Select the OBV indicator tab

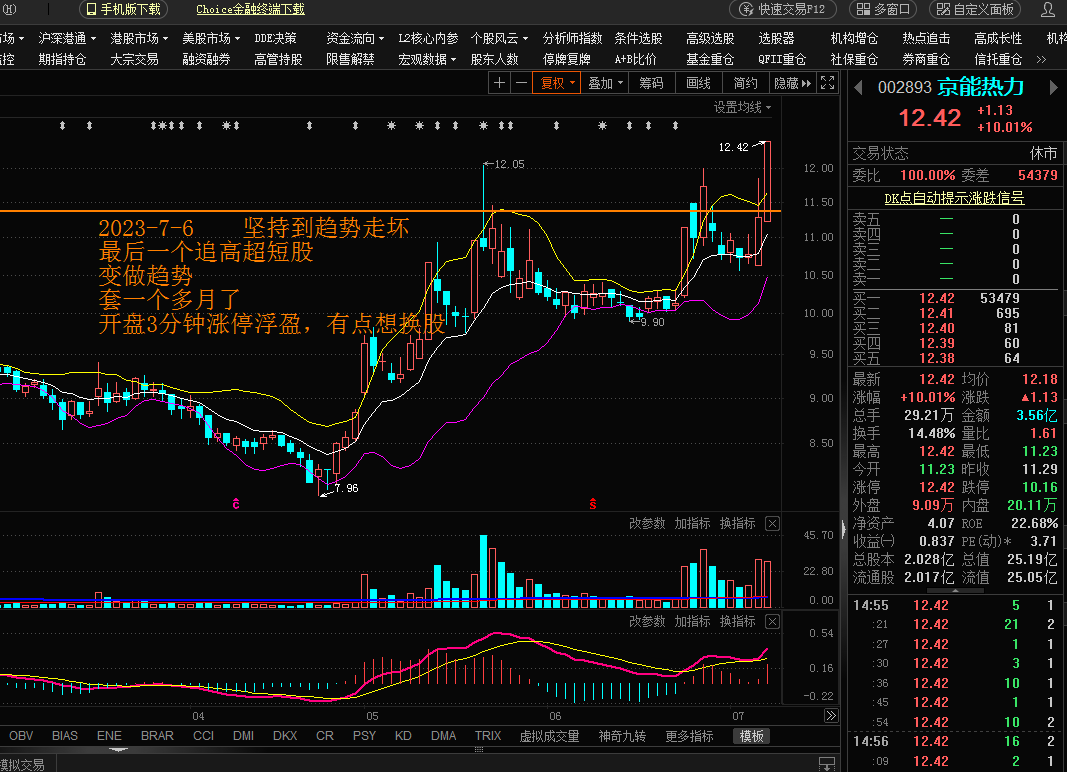click(x=21, y=736)
